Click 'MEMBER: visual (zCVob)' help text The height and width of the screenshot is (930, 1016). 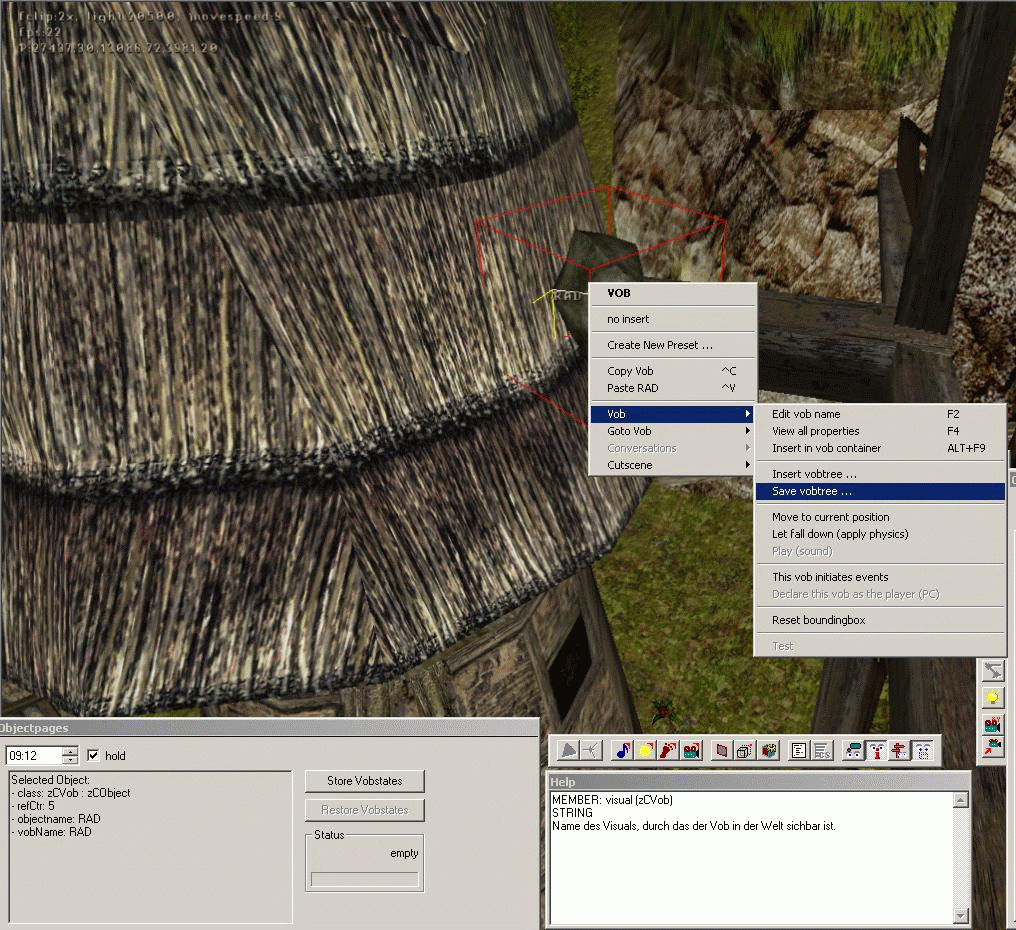click(x=612, y=800)
